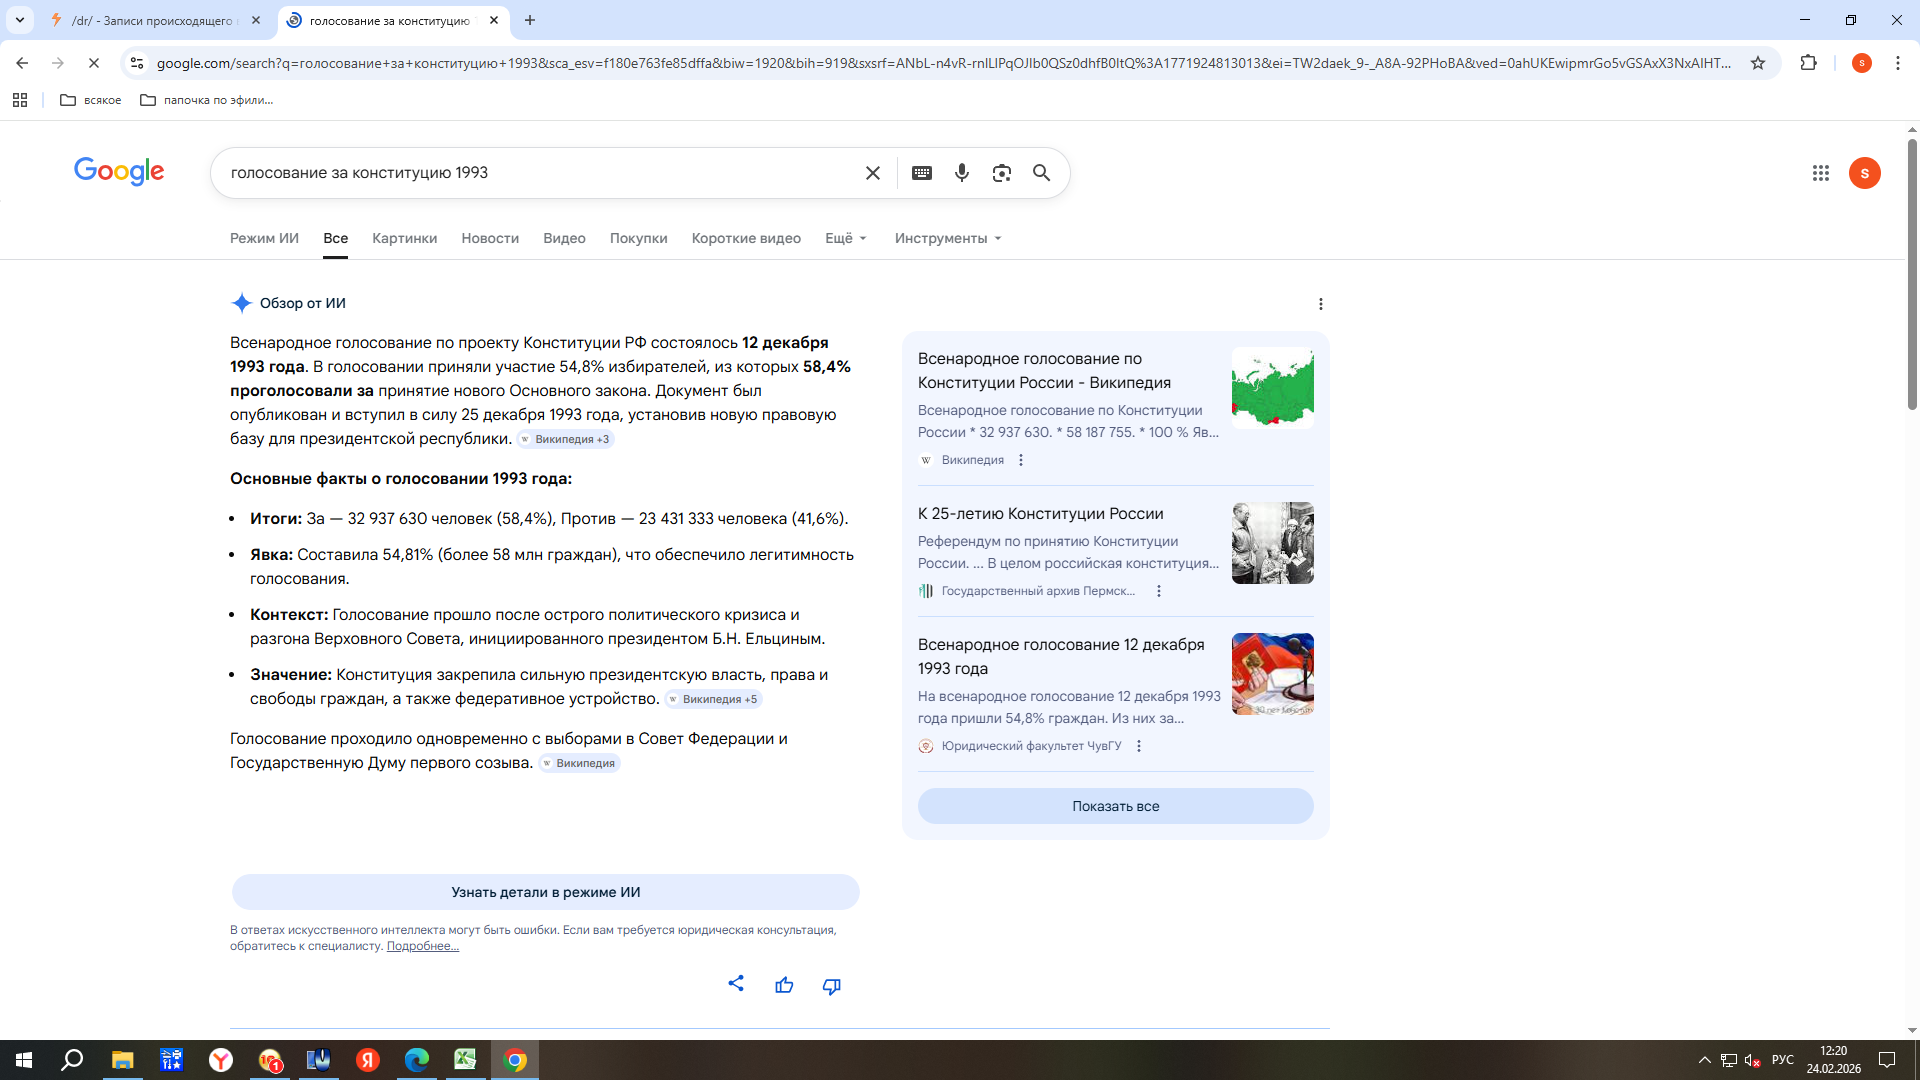Click the thumbs down feedback icon
1920x1080 pixels.
pos(832,985)
